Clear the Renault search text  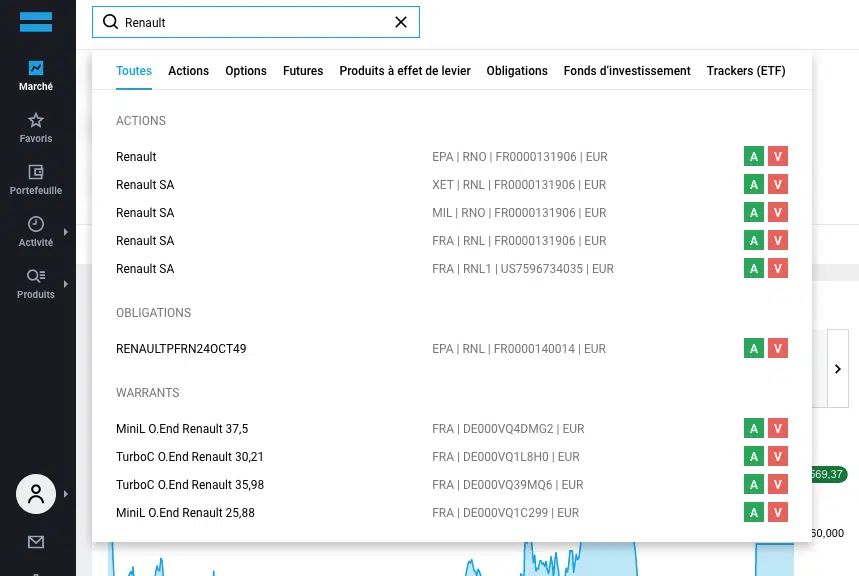(x=401, y=22)
